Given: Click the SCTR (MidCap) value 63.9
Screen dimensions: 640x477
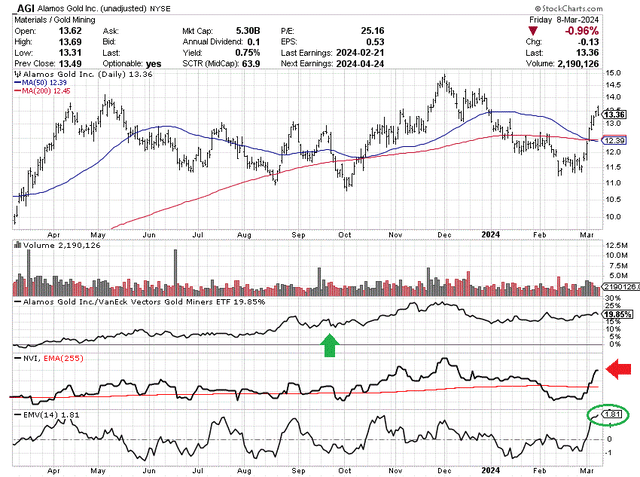Looking at the screenshot, I should 251,64.
